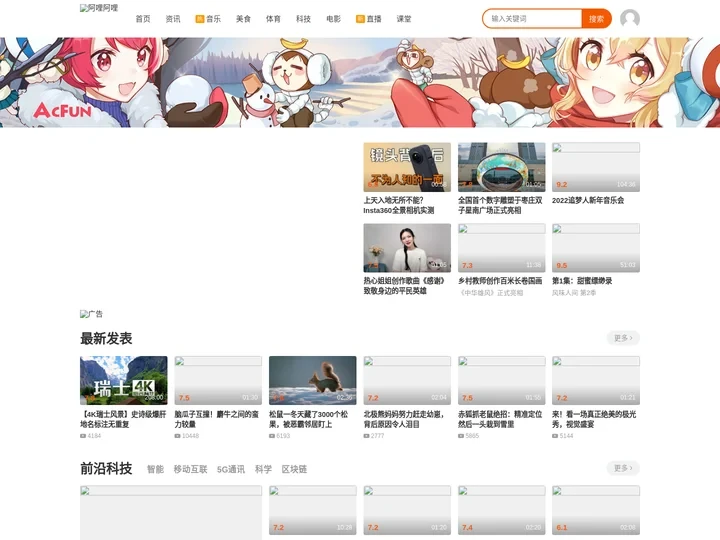720x540 pixels.
Task: Click the 阿哩阿哩 logo image
Action: [x=99, y=8]
